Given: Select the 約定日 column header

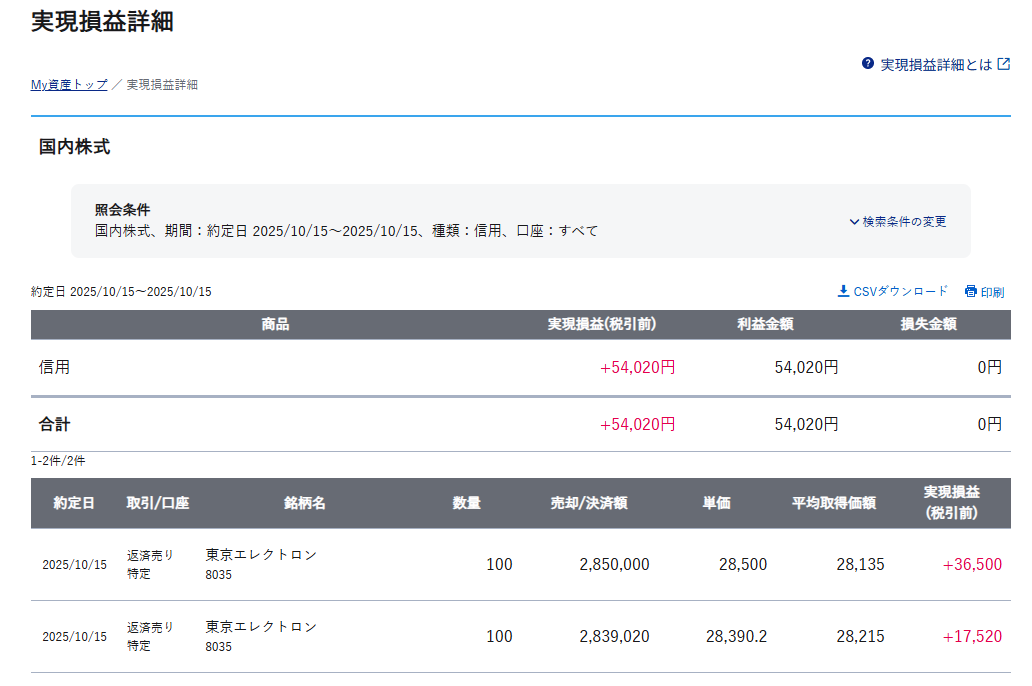Looking at the screenshot, I should pyautogui.click(x=74, y=503).
